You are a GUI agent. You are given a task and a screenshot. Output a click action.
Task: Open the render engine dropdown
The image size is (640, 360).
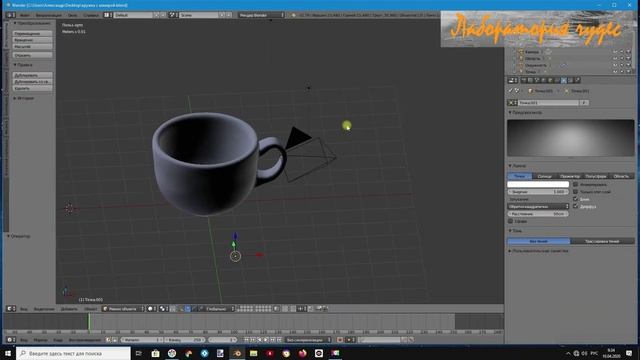(x=261, y=15)
